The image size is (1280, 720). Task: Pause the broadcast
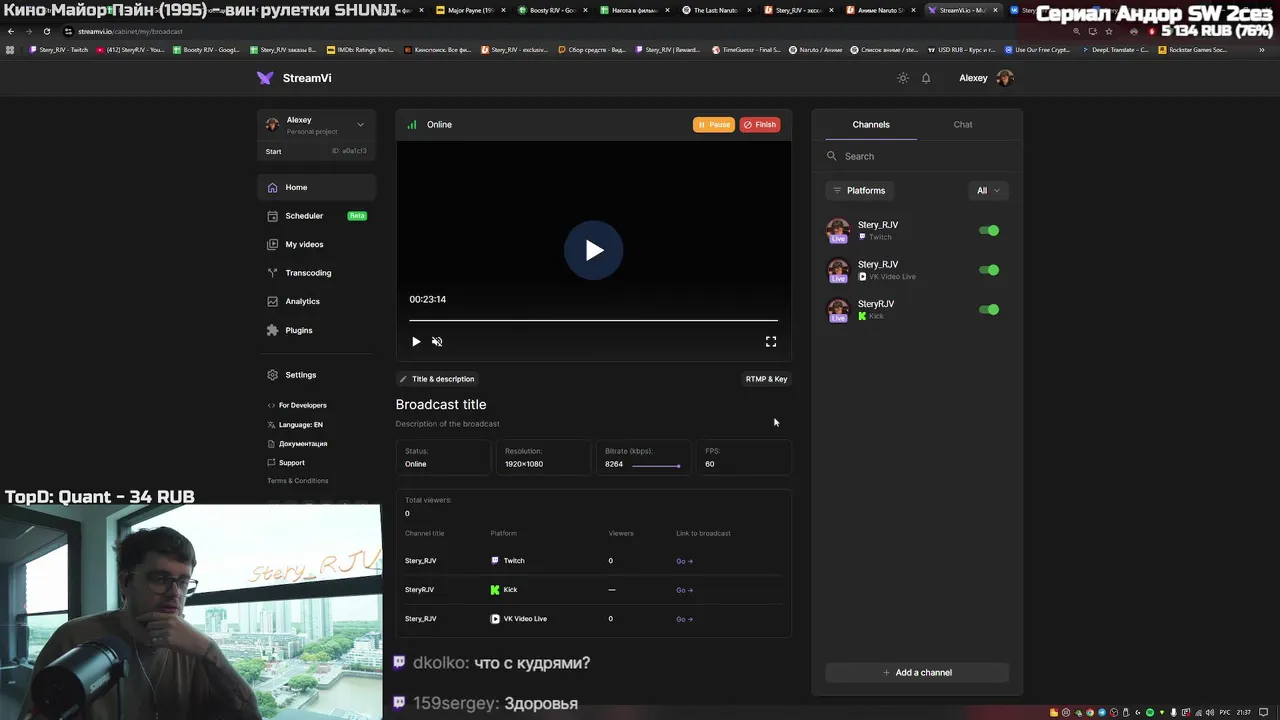click(x=714, y=125)
